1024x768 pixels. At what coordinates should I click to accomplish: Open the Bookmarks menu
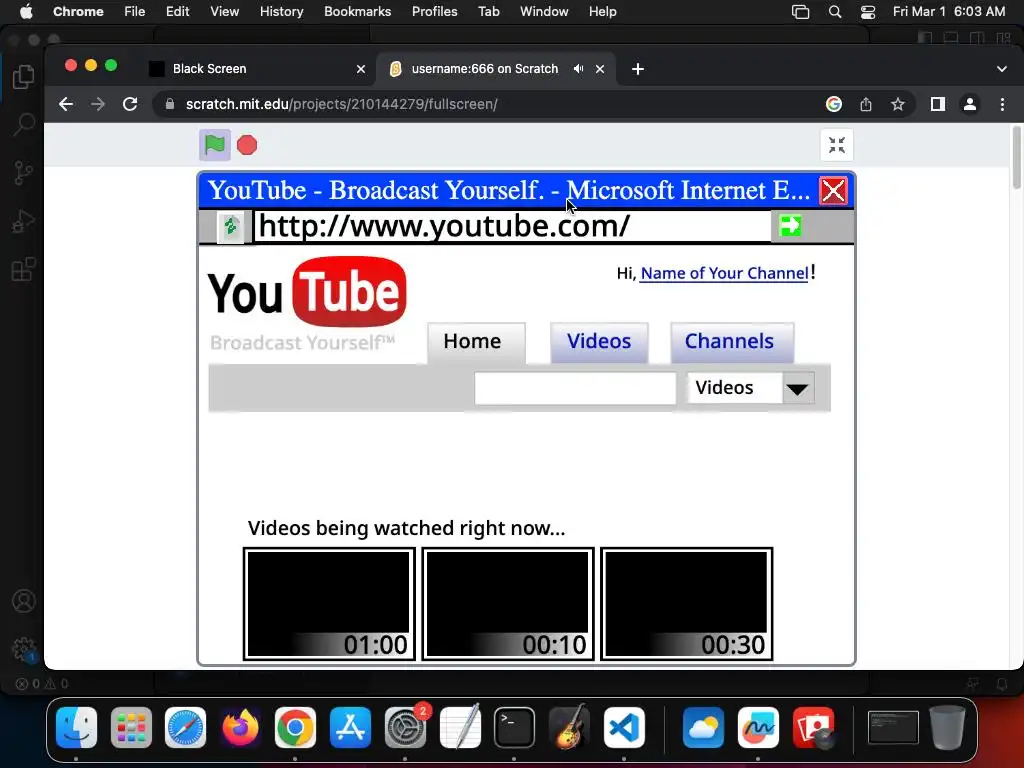tap(357, 12)
